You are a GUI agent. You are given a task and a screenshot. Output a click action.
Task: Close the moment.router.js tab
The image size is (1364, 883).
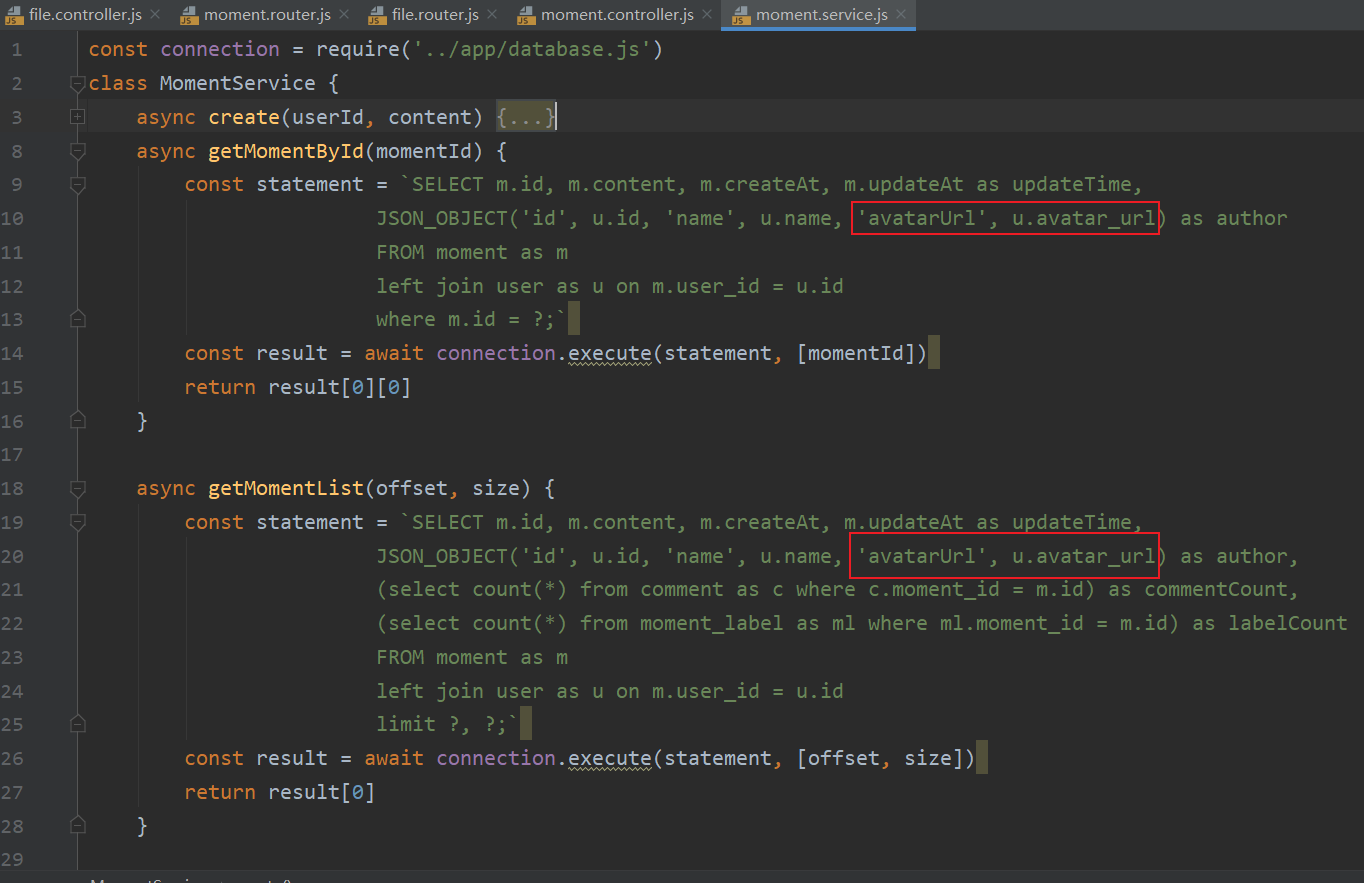coord(344,15)
